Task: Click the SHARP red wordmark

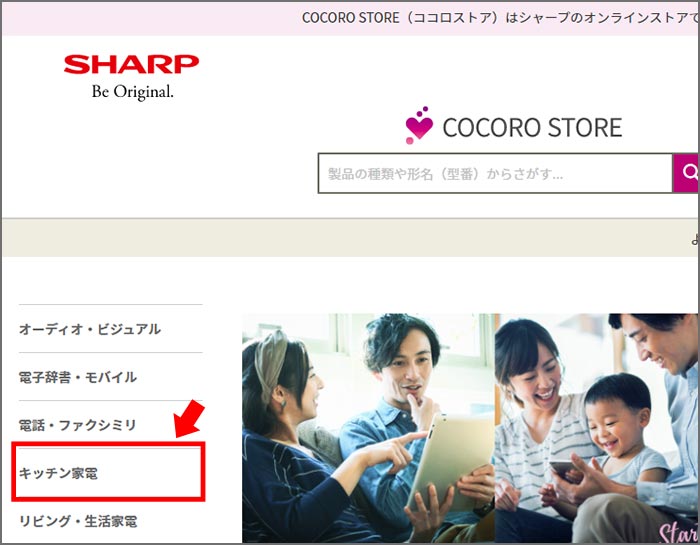Action: [132, 64]
